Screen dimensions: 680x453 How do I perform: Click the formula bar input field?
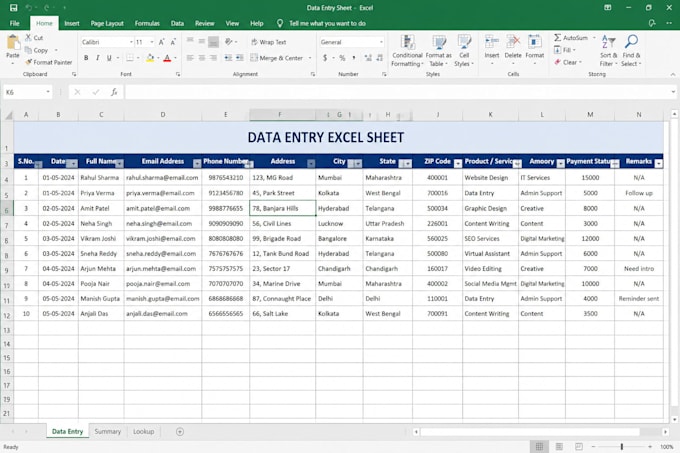[398, 92]
